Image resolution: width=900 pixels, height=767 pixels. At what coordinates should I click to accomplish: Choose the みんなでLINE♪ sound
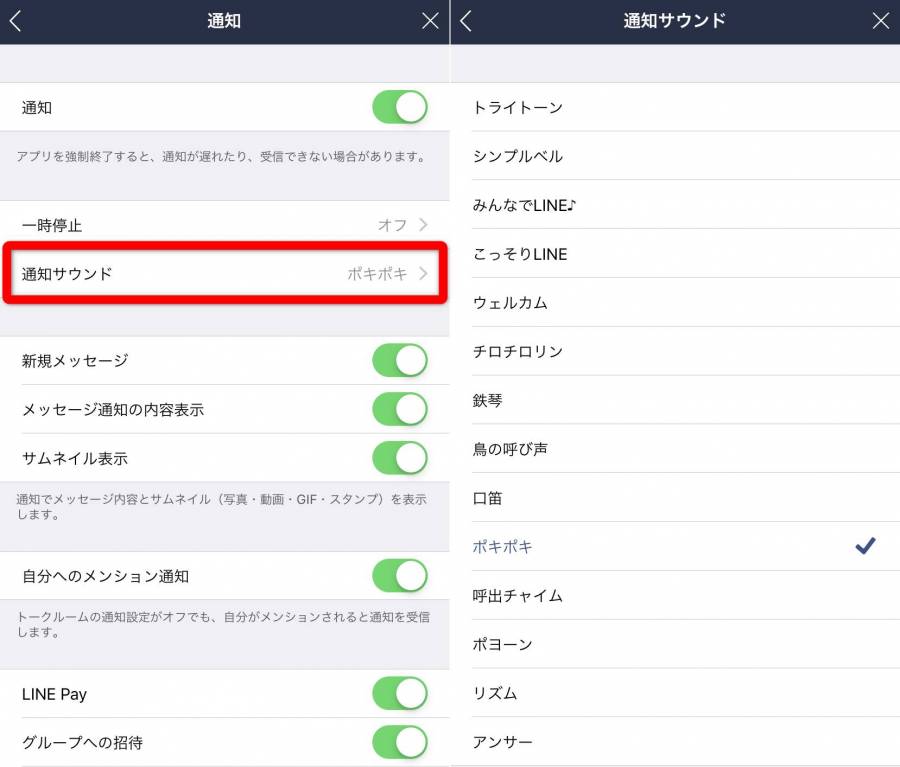click(675, 205)
